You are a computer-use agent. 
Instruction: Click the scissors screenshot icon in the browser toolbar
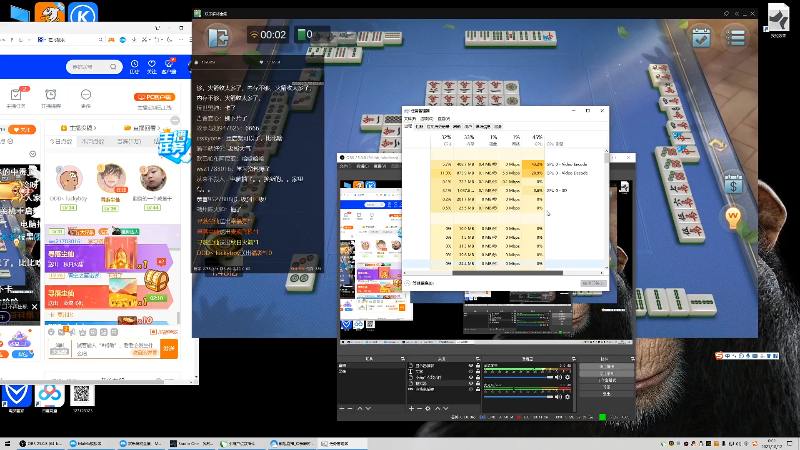[x=145, y=39]
